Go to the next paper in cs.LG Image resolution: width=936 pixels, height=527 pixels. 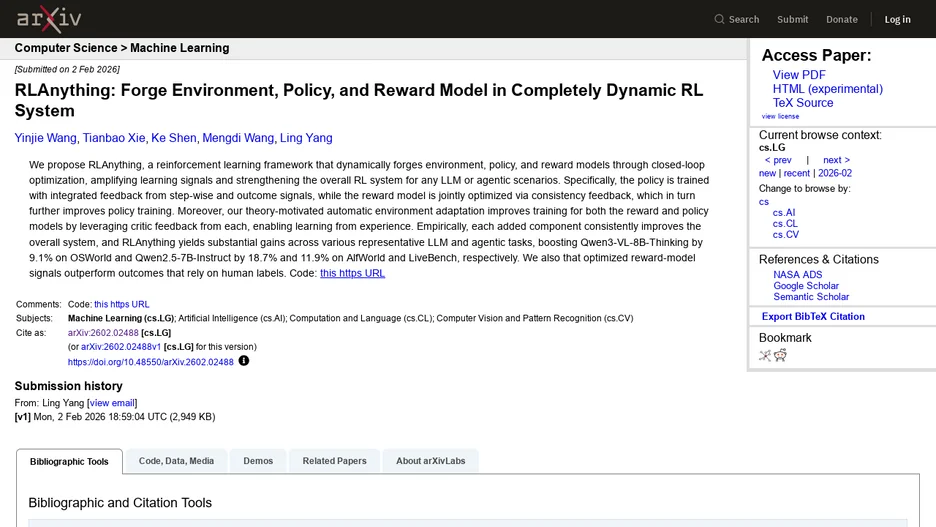point(836,160)
